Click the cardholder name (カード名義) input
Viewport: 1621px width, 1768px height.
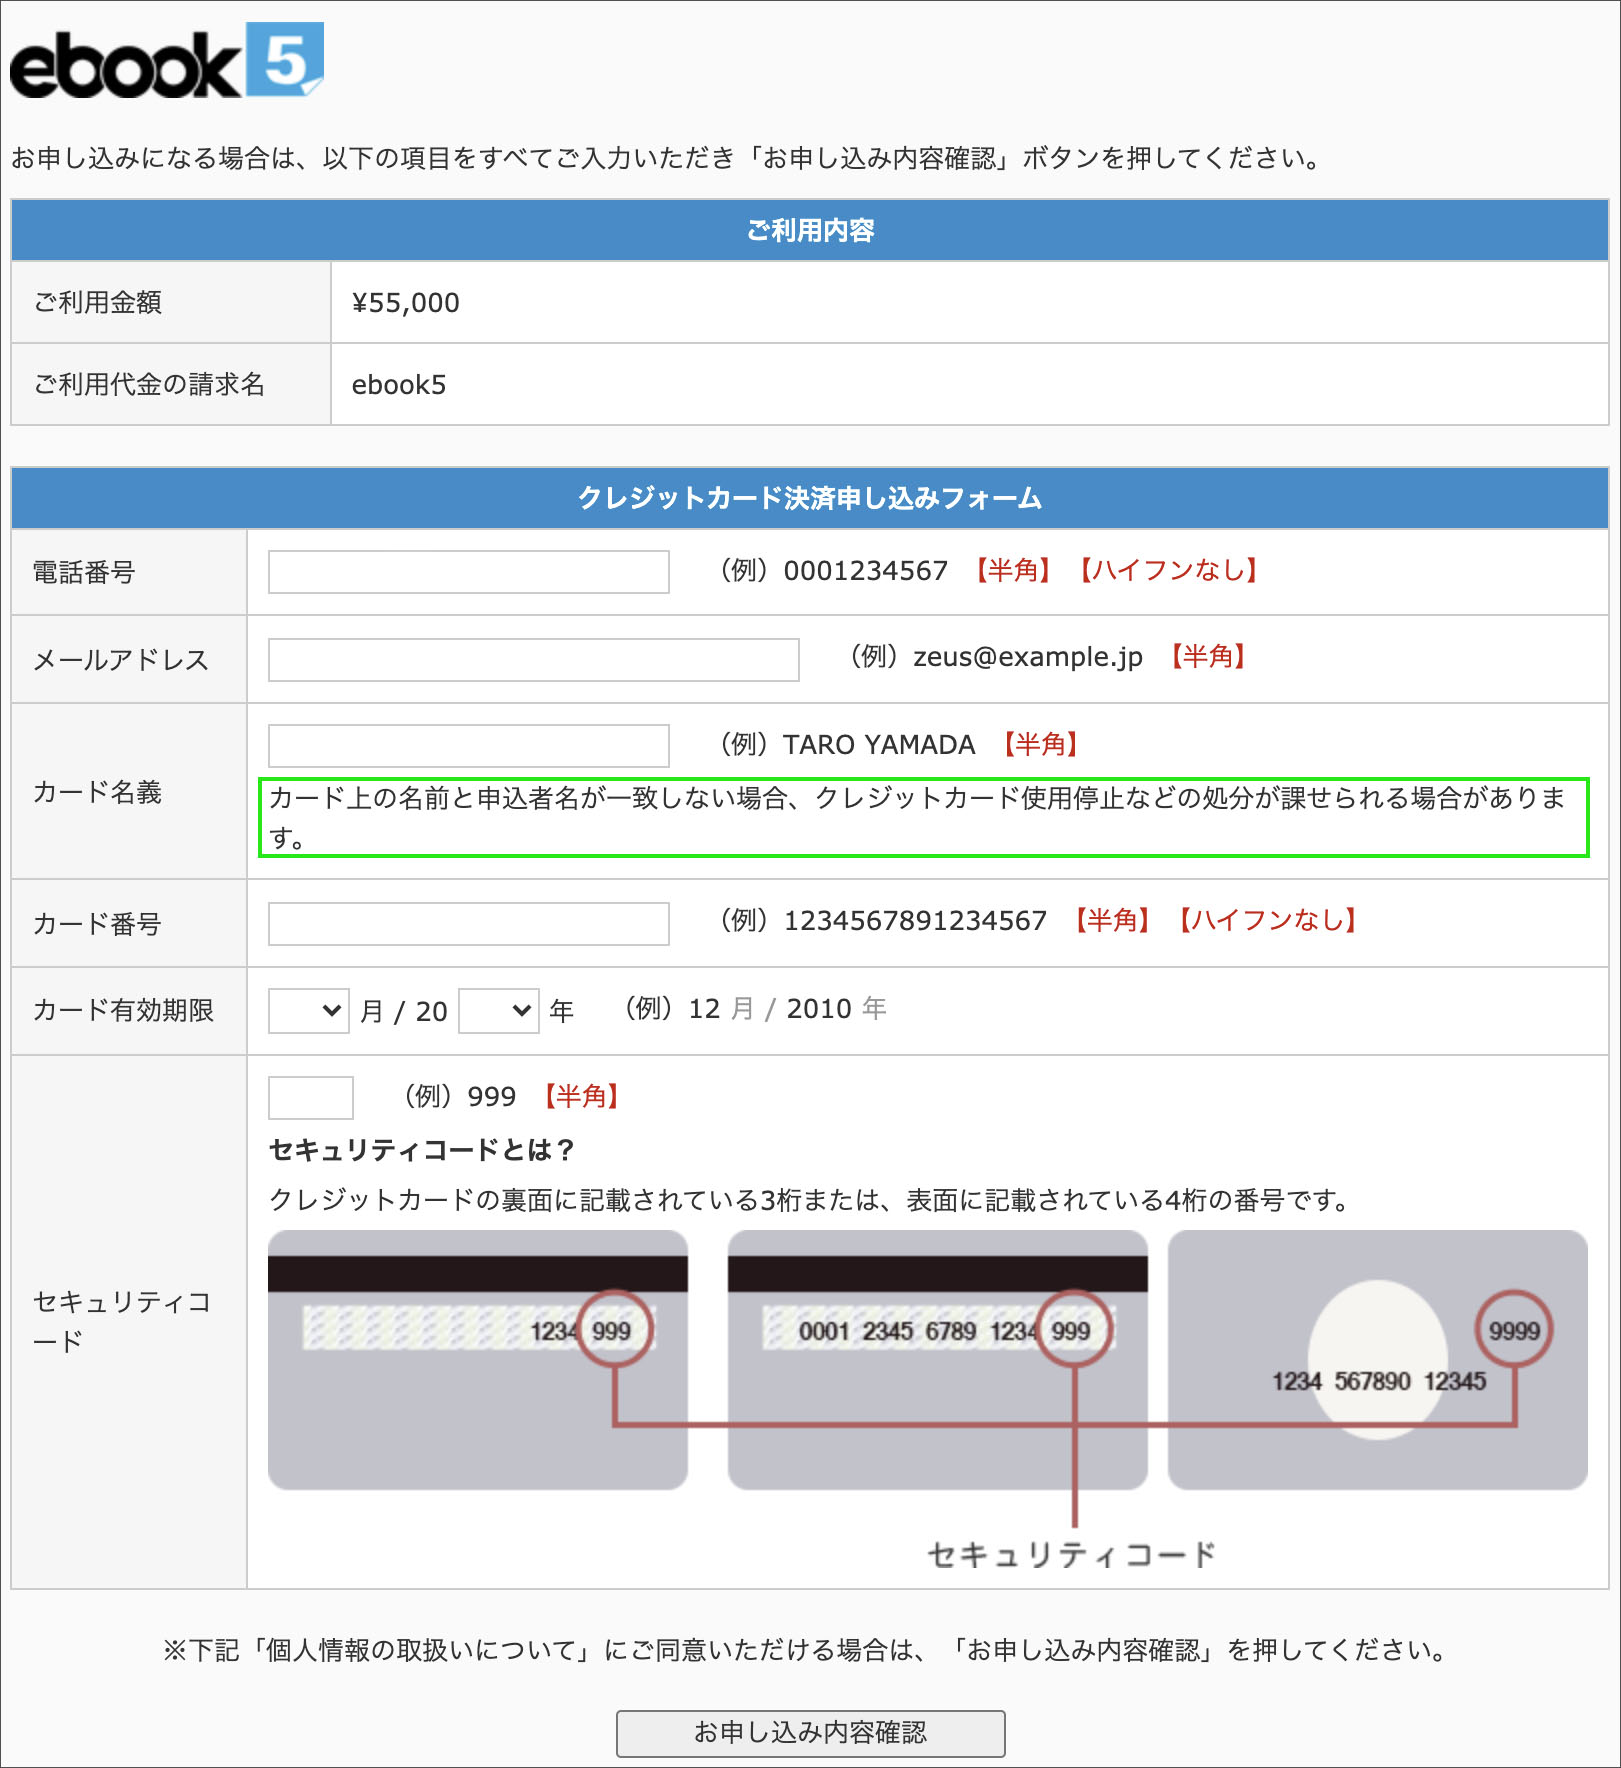468,746
